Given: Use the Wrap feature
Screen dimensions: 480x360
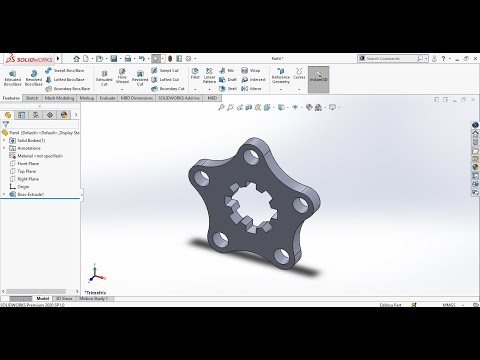Looking at the screenshot, I should [x=251, y=71].
